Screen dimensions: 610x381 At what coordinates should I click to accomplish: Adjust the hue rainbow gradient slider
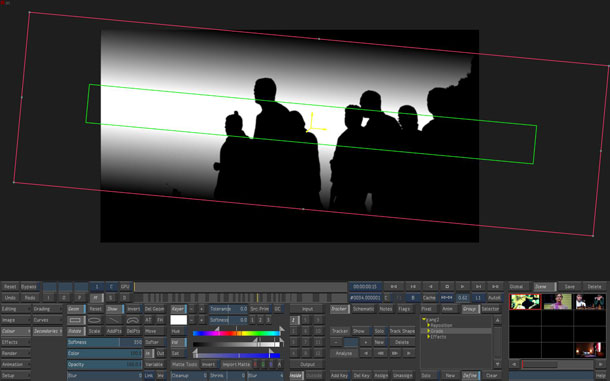[x=237, y=334]
